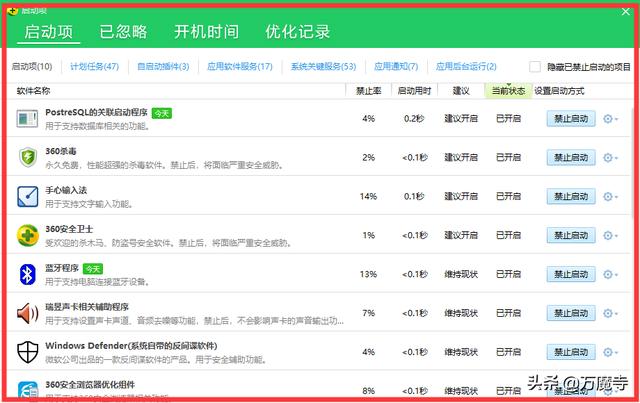Select the 360杀毒 name text
640x403 pixels.
click(x=61, y=151)
